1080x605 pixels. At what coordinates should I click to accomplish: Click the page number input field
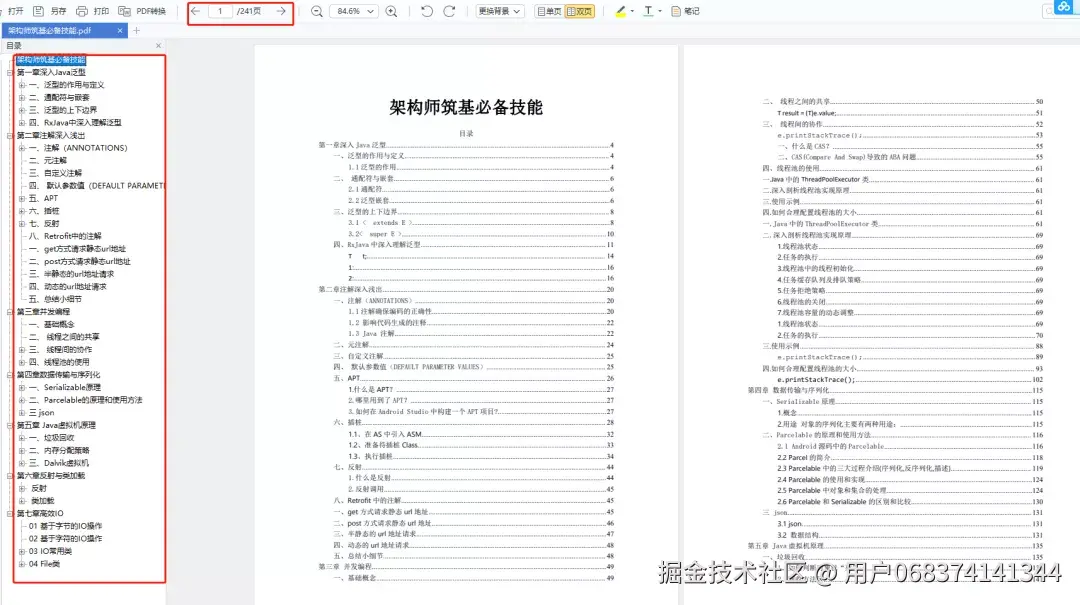(x=220, y=11)
